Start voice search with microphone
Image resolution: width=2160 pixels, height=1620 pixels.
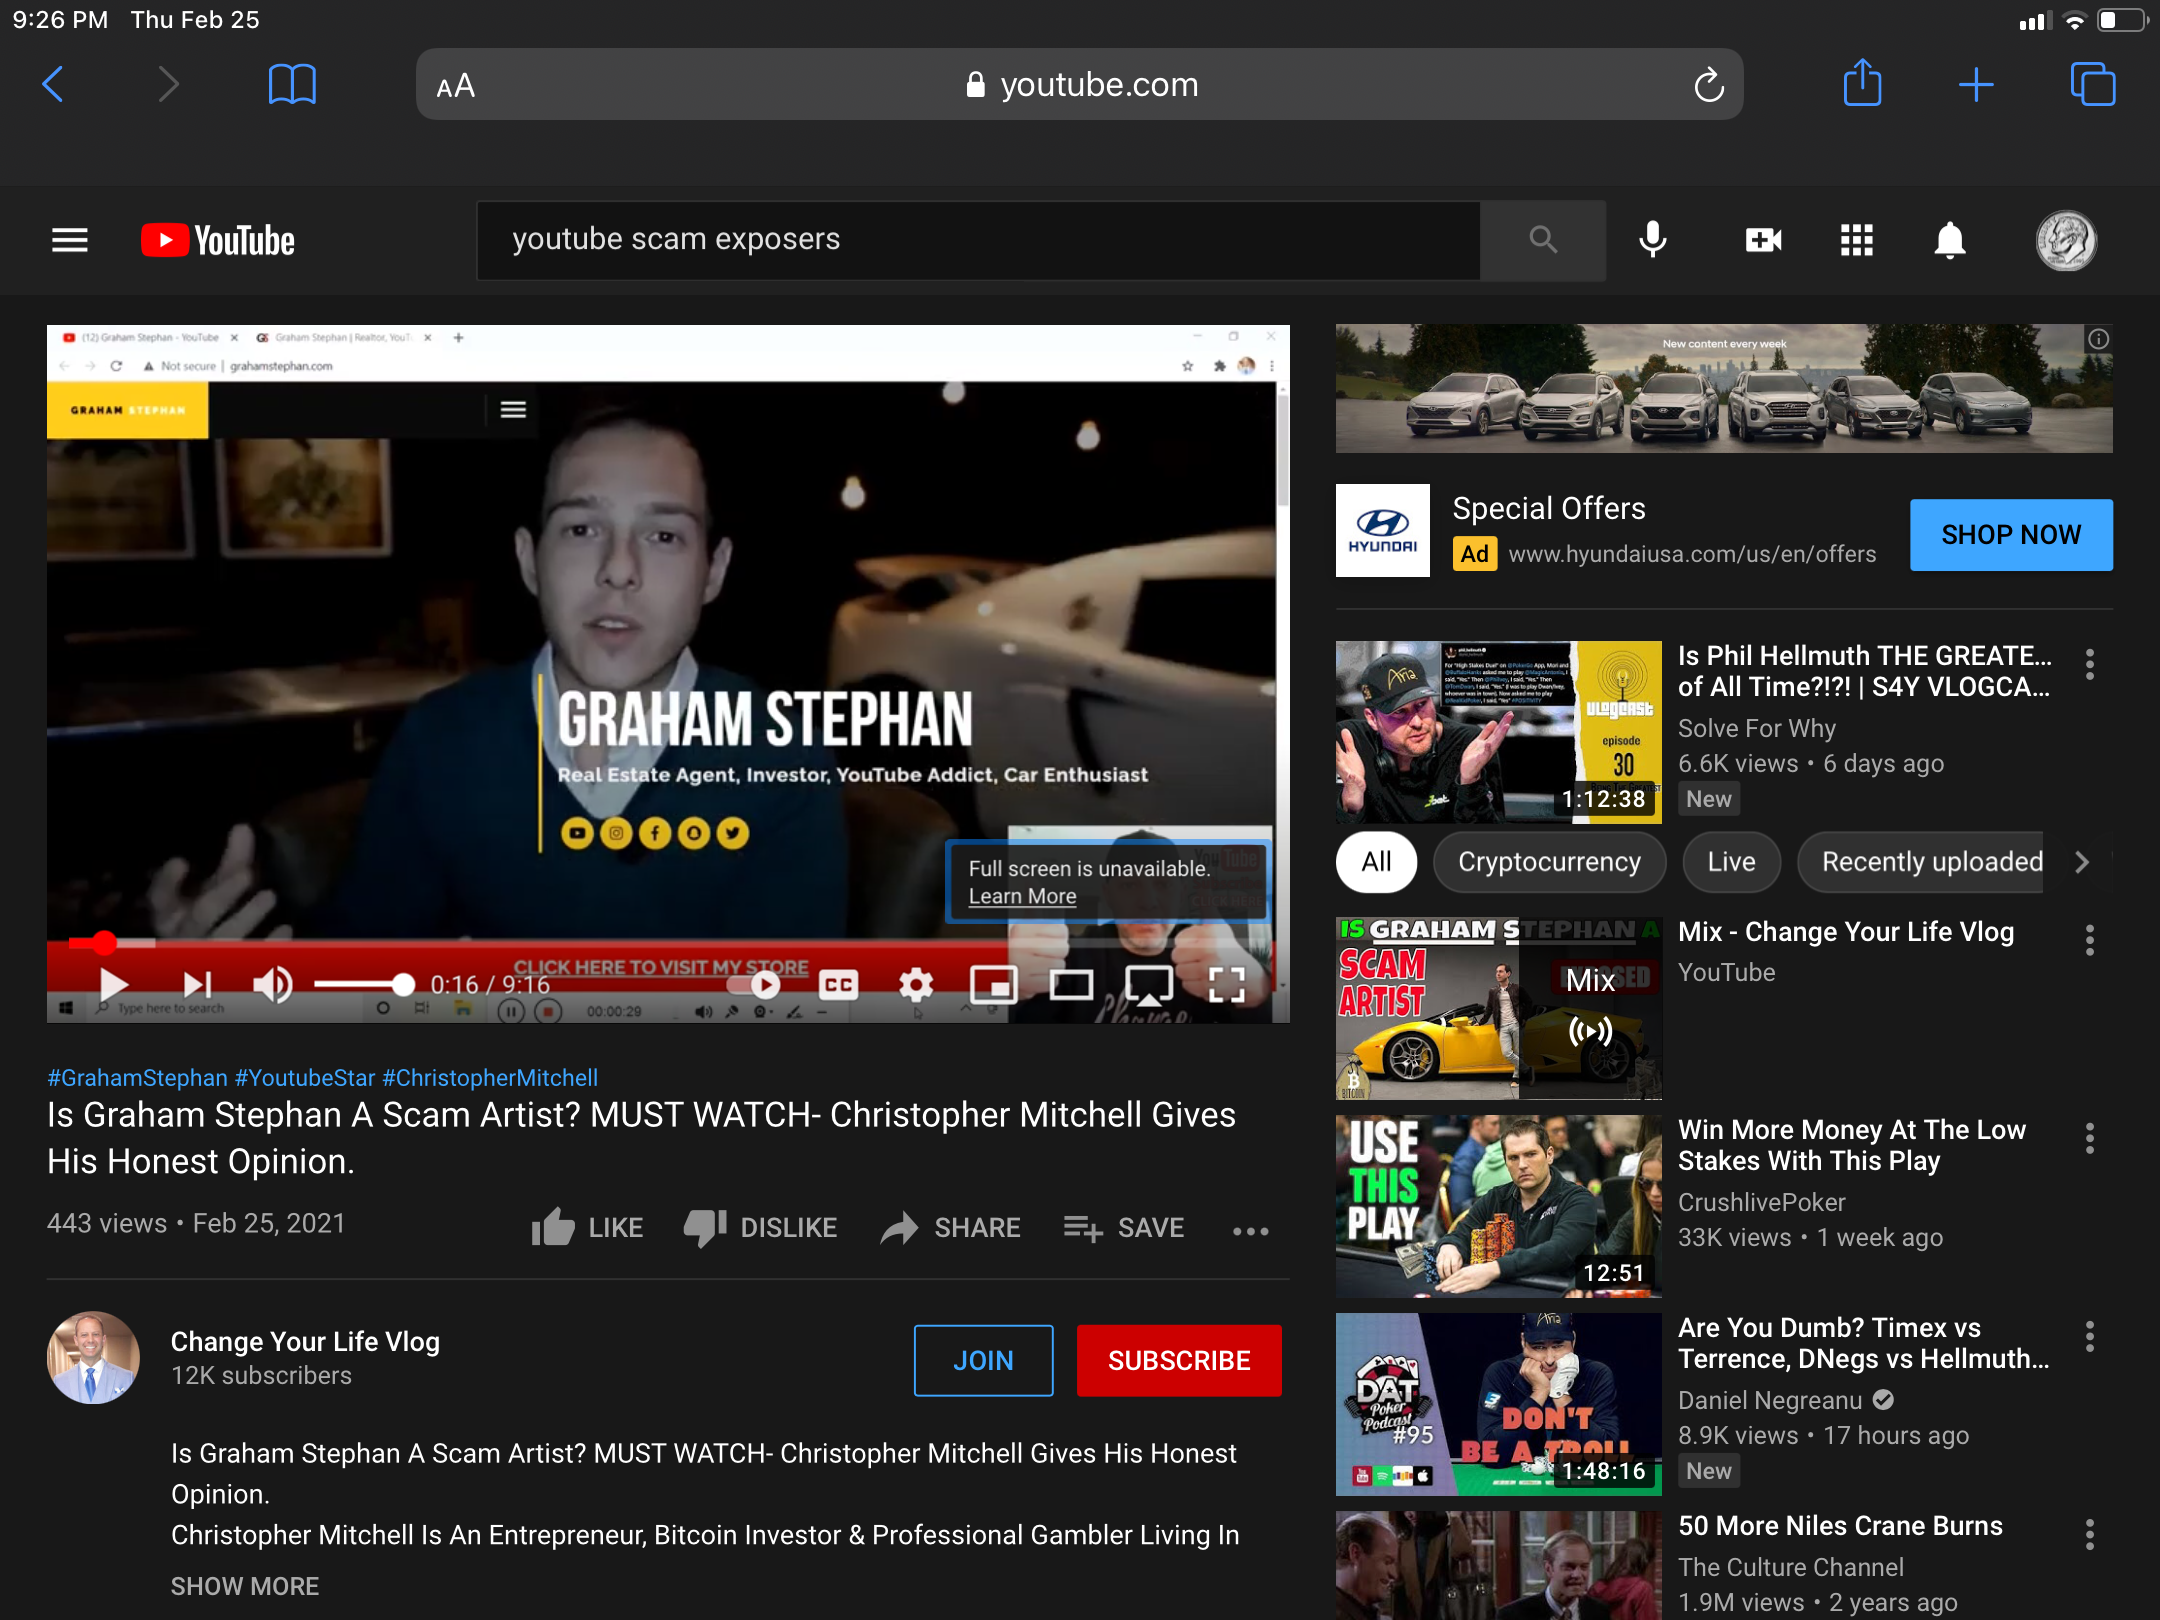[1653, 240]
